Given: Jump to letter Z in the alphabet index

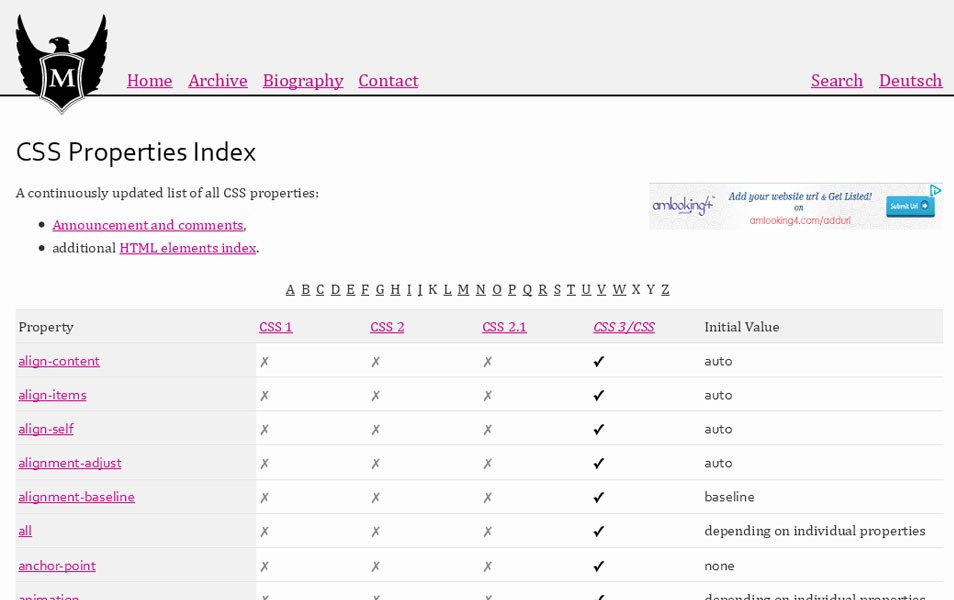Looking at the screenshot, I should (665, 289).
